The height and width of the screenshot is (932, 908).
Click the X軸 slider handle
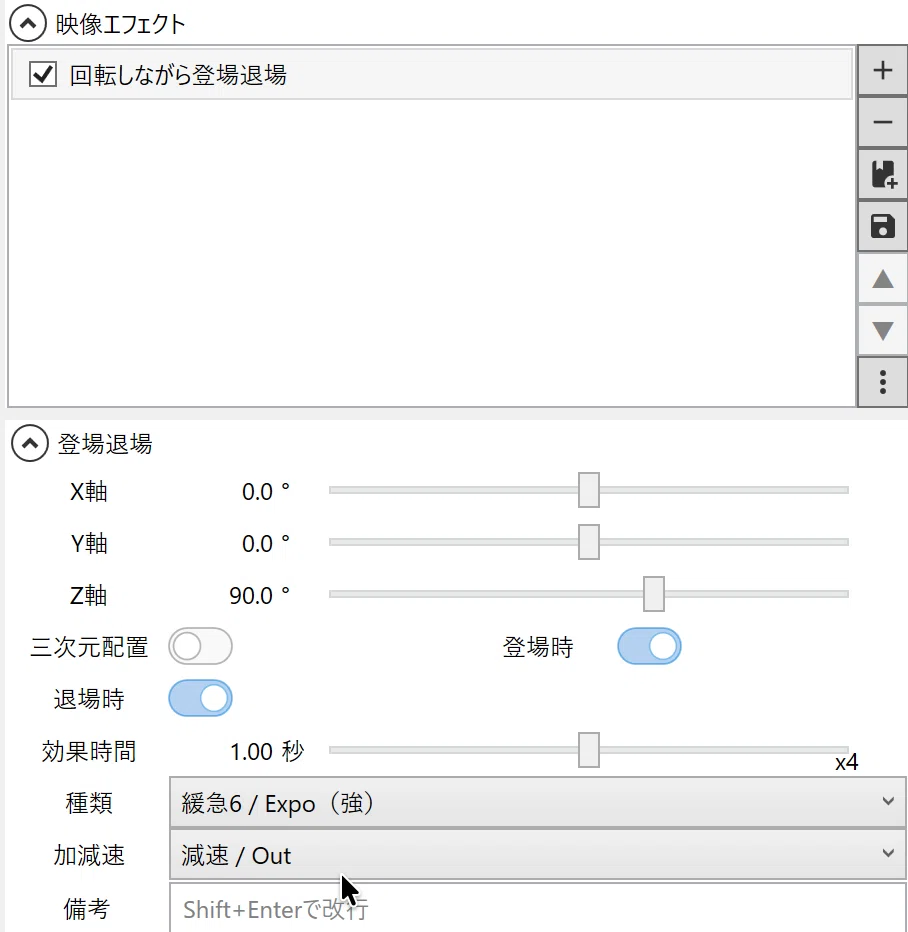coord(588,490)
